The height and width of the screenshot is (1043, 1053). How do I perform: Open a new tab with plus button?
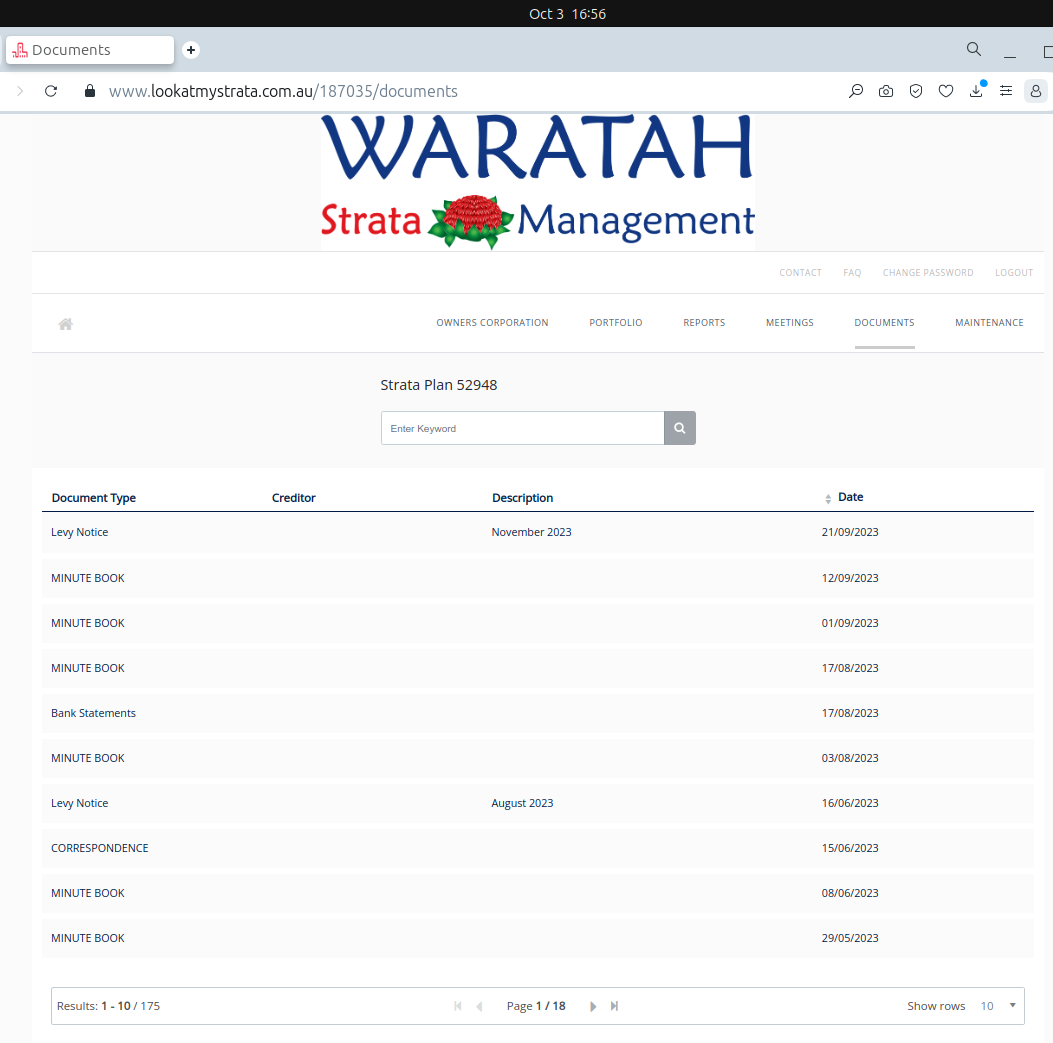coord(191,50)
